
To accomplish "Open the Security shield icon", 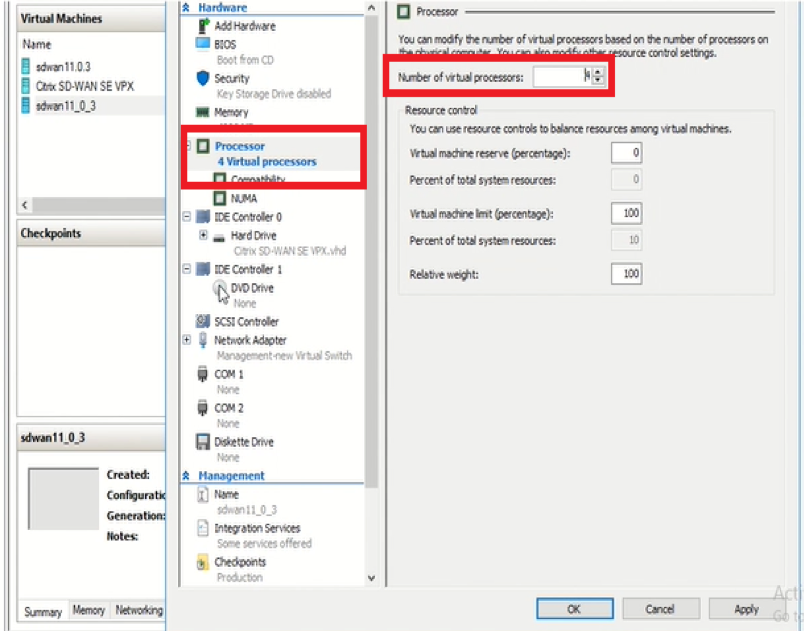I will pyautogui.click(x=203, y=78).
